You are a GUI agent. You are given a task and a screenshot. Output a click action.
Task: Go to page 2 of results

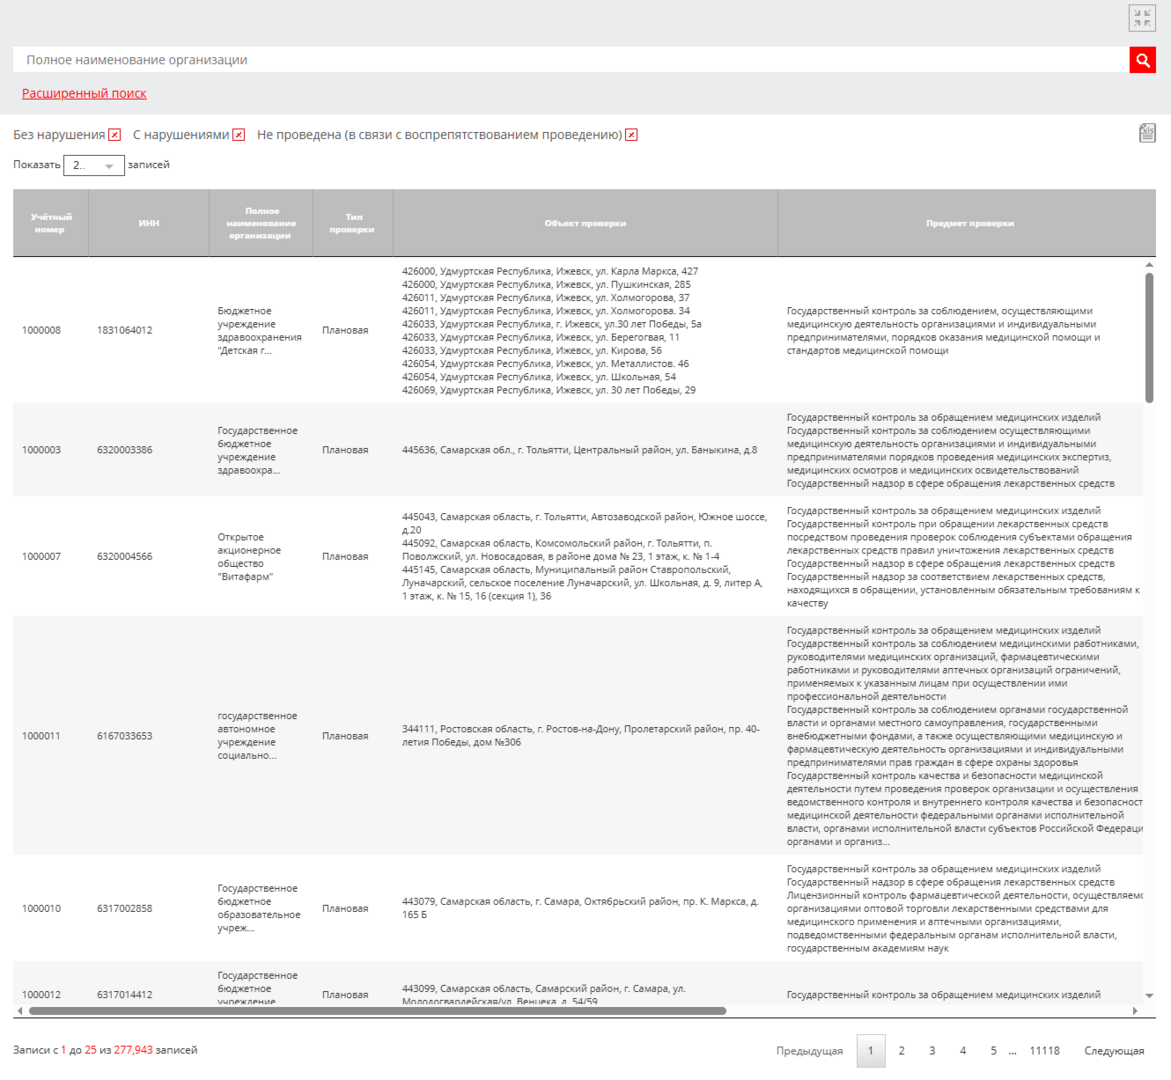click(901, 1051)
